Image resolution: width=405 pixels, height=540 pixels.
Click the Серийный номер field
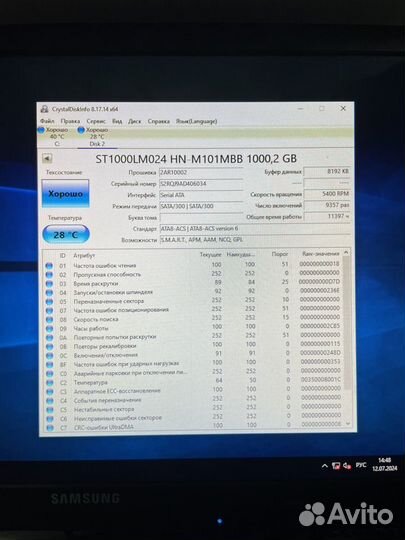201,184
